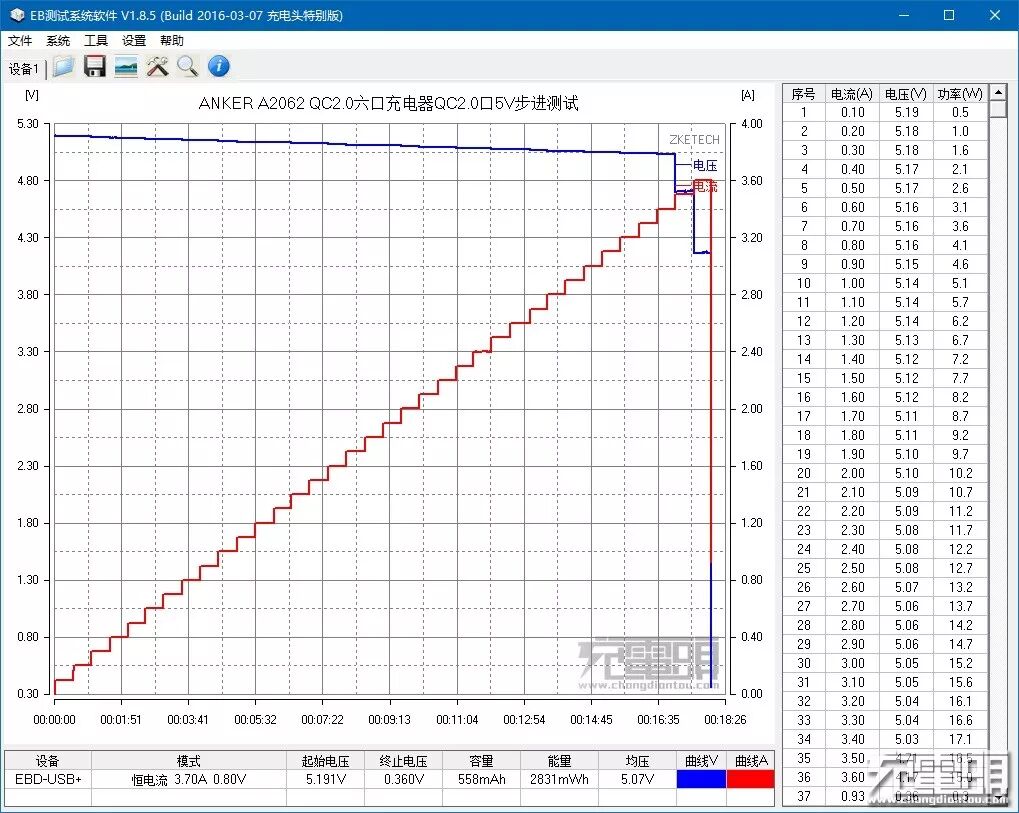The image size is (1019, 813).
Task: Open file with the folder toolbar icon
Action: click(64, 66)
